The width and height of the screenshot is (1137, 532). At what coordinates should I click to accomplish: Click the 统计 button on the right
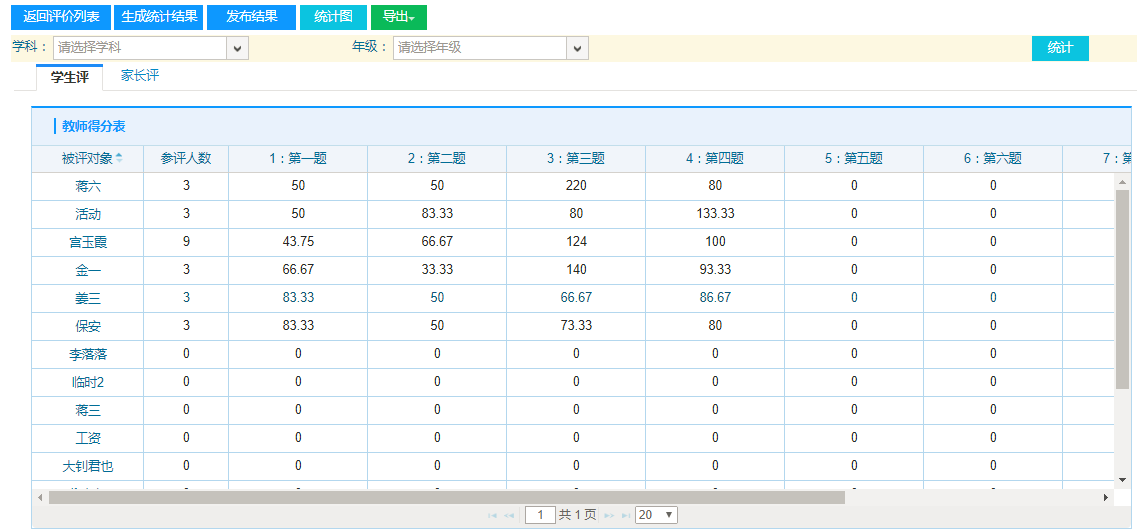point(1059,48)
